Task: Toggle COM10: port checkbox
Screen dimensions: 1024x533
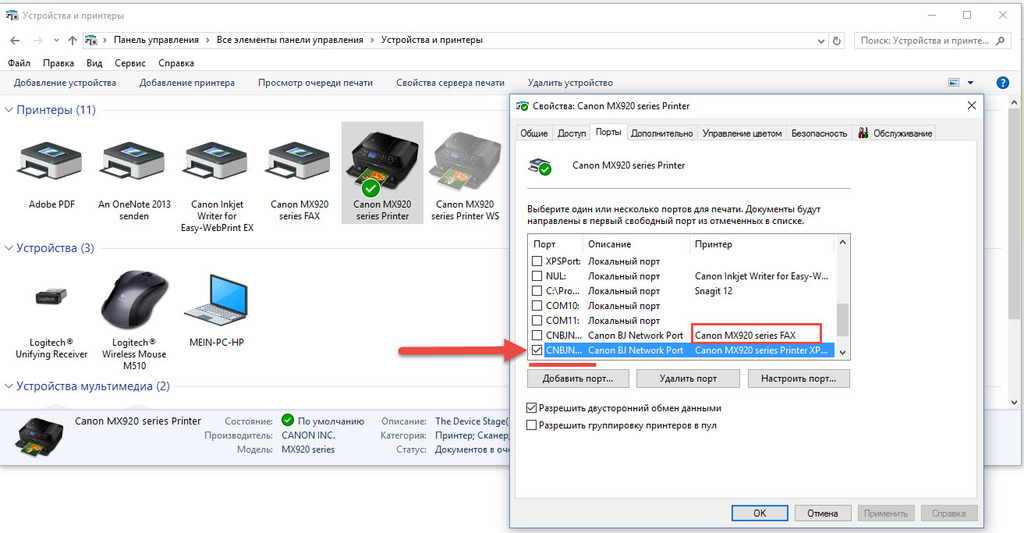Action: [537, 306]
